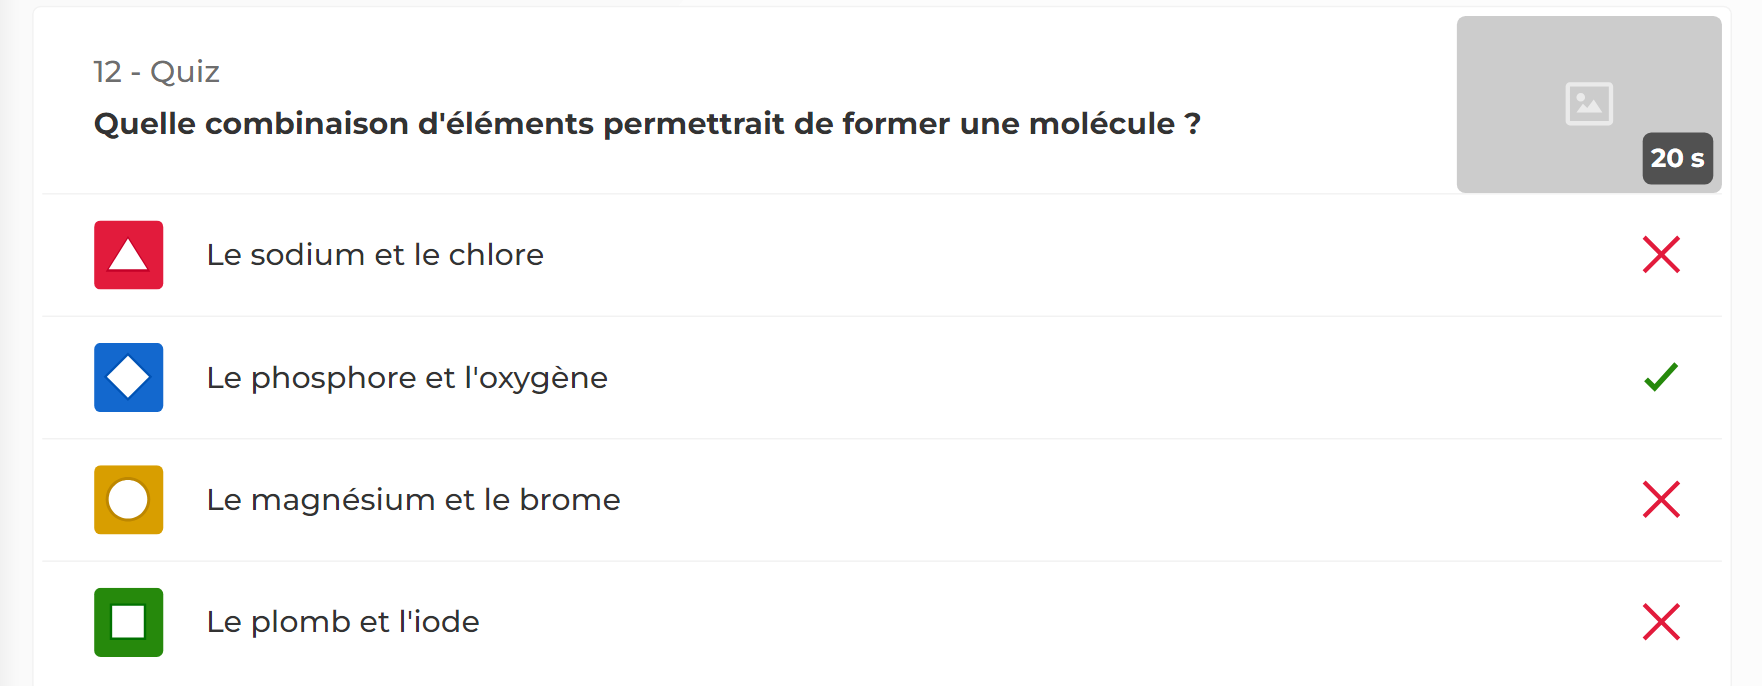
Task: Click the green checkmark beside phosphore et l'oxygène
Action: pyautogui.click(x=1660, y=377)
